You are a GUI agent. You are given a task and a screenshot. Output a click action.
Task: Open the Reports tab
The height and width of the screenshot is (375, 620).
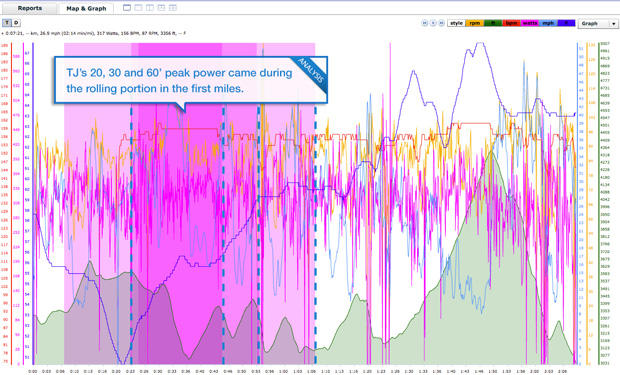coord(30,8)
